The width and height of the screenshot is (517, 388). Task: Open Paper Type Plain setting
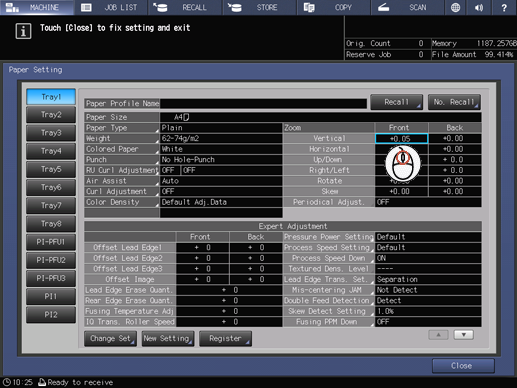221,128
